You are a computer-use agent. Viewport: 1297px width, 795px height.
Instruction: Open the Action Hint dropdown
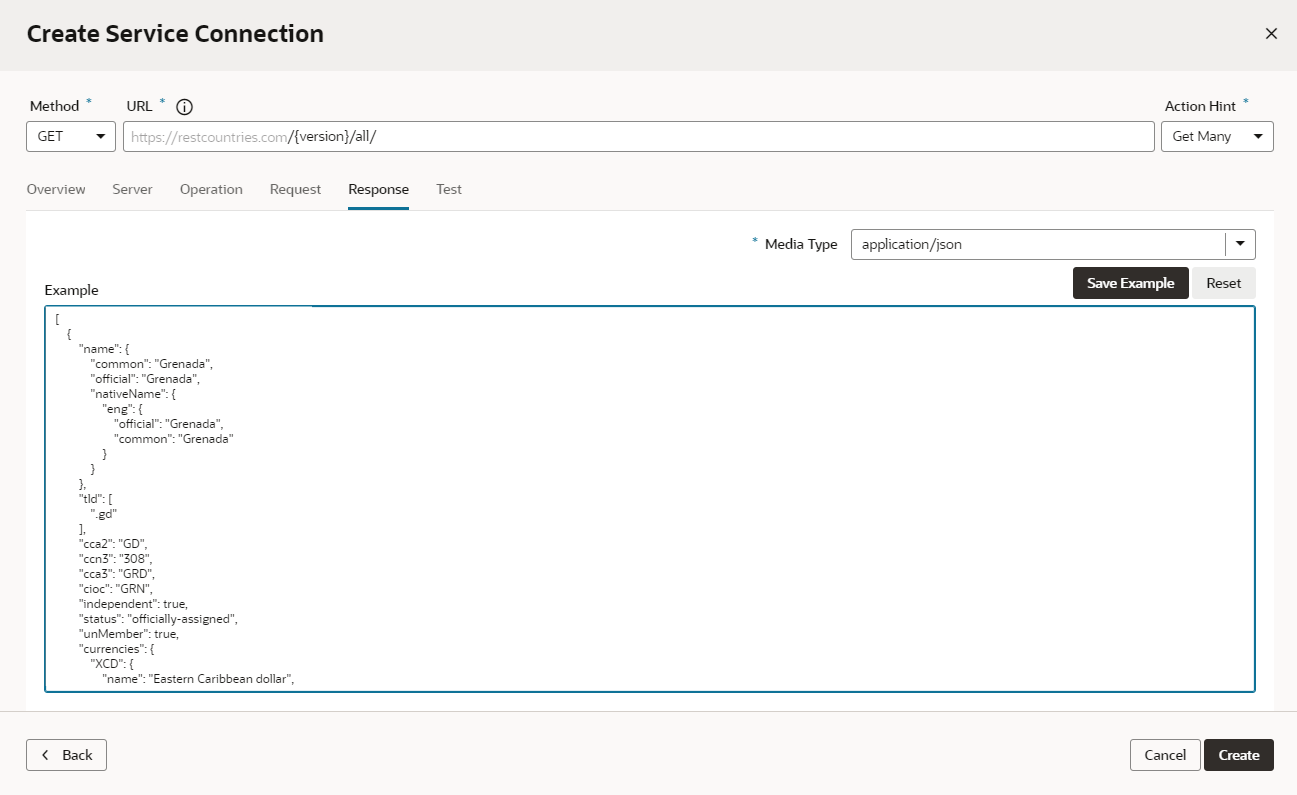pyautogui.click(x=1217, y=136)
